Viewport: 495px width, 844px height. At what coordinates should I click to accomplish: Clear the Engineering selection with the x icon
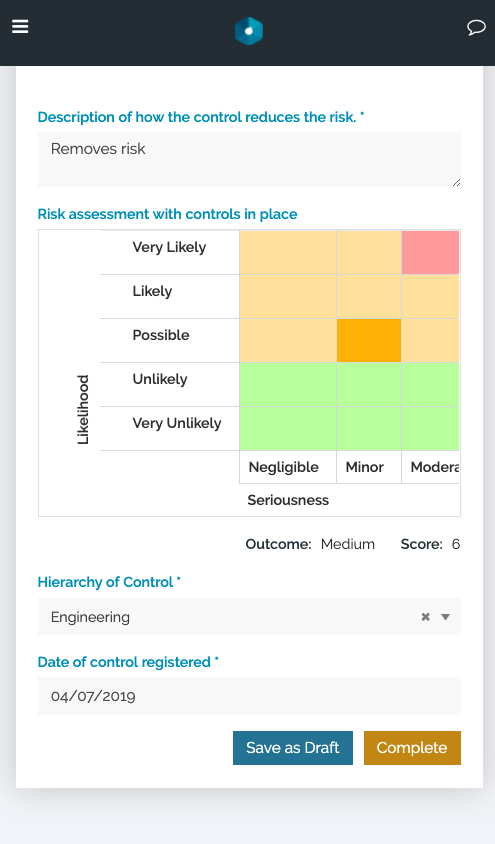pyautogui.click(x=425, y=617)
